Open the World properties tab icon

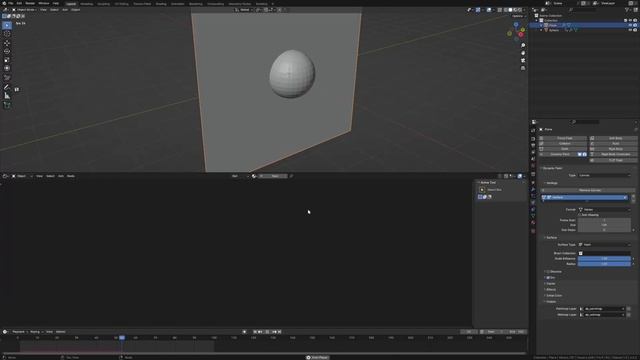pos(533,166)
